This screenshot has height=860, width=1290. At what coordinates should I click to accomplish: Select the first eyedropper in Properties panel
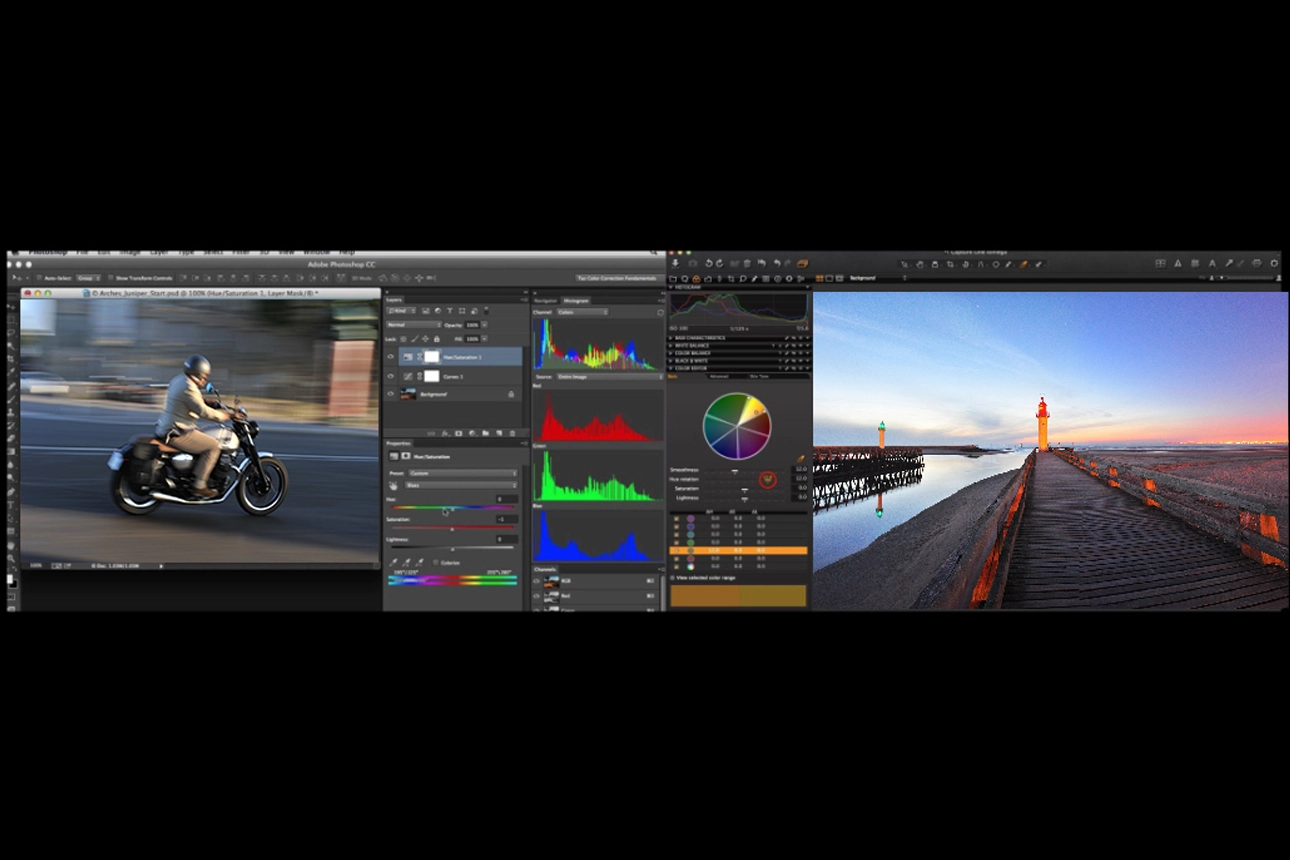click(393, 563)
